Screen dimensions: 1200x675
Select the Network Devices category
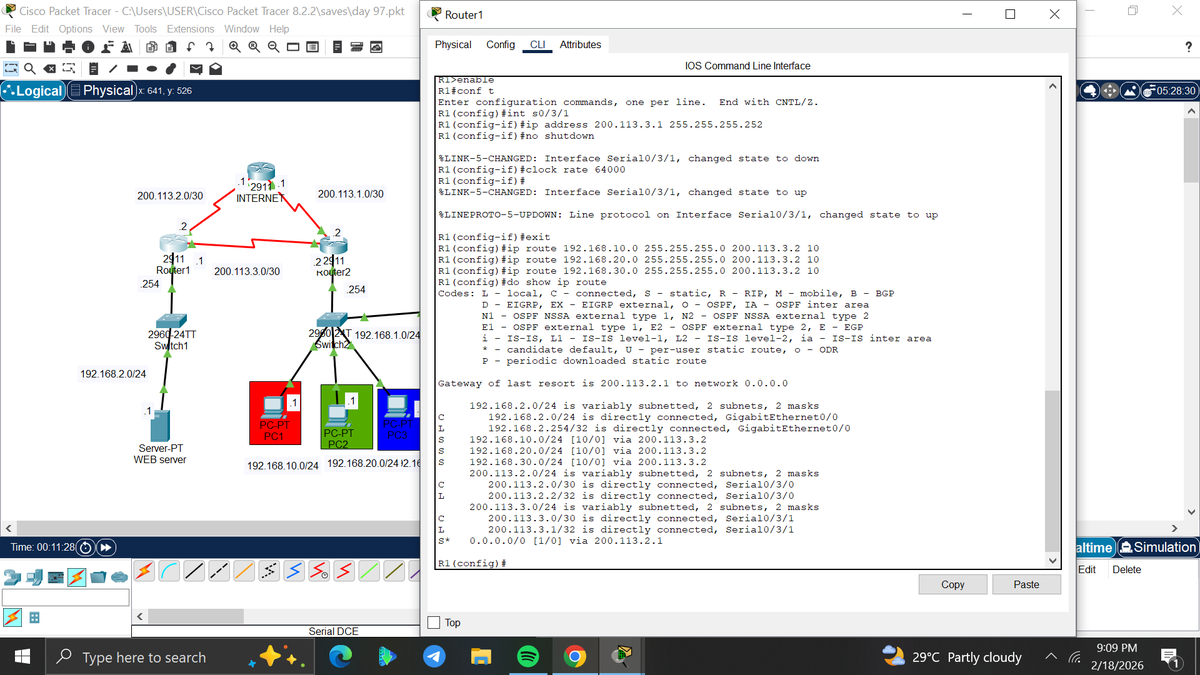(x=12, y=577)
